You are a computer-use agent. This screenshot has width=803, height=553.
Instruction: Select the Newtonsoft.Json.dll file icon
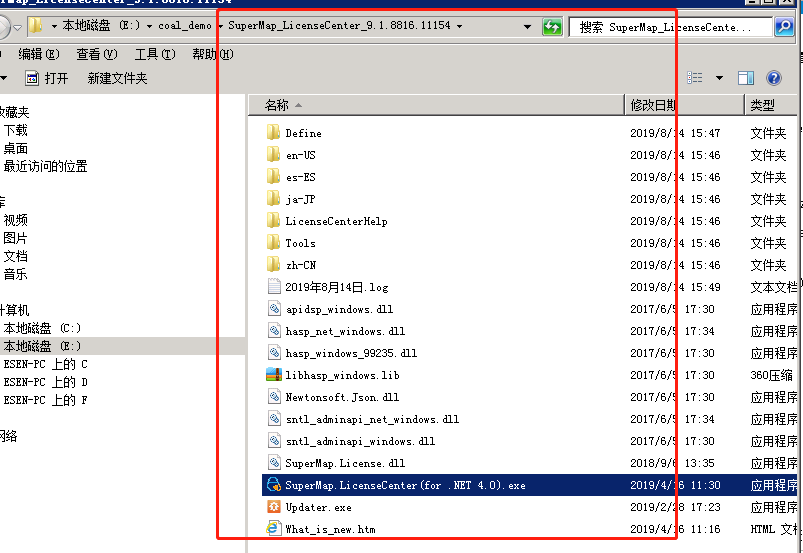click(x=274, y=397)
